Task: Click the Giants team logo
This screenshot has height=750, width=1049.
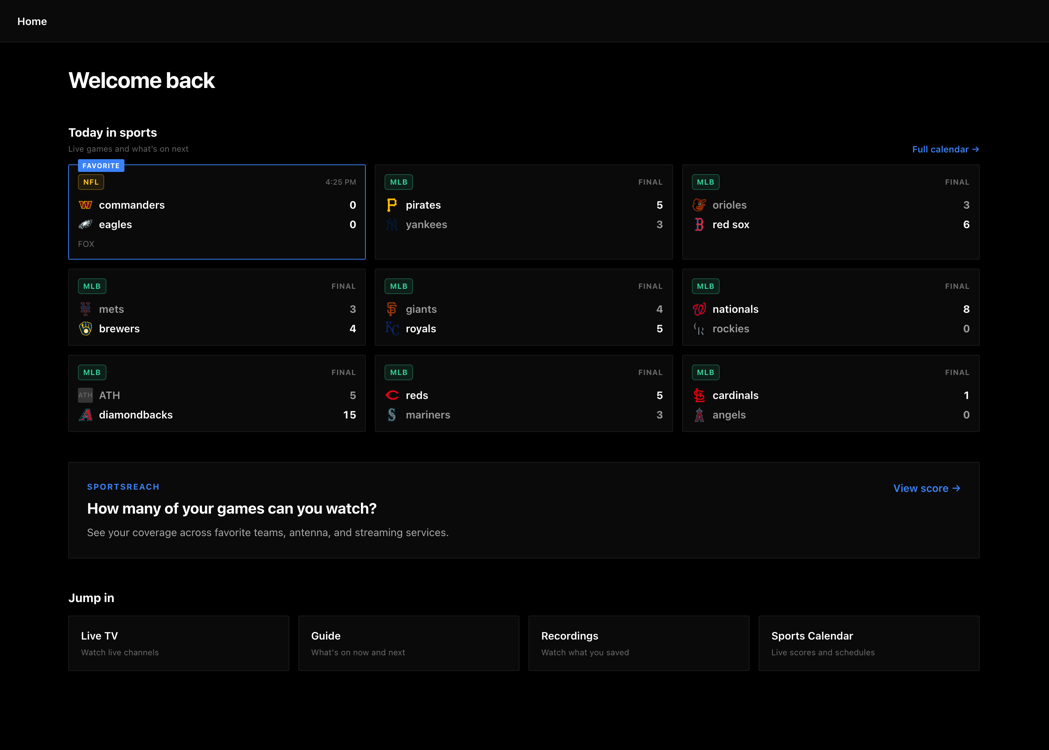Action: click(x=392, y=309)
